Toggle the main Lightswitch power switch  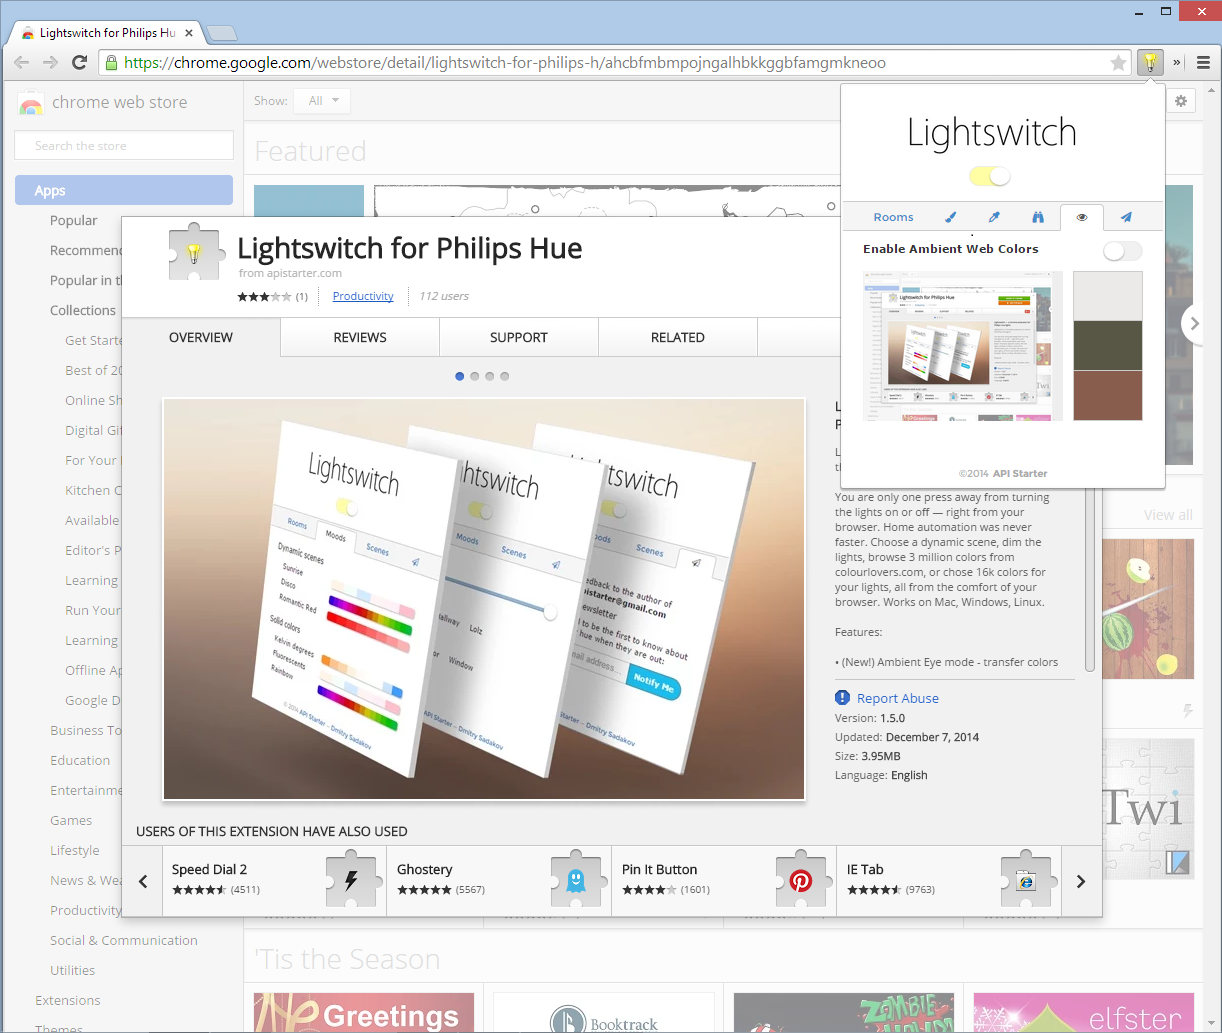coord(990,177)
